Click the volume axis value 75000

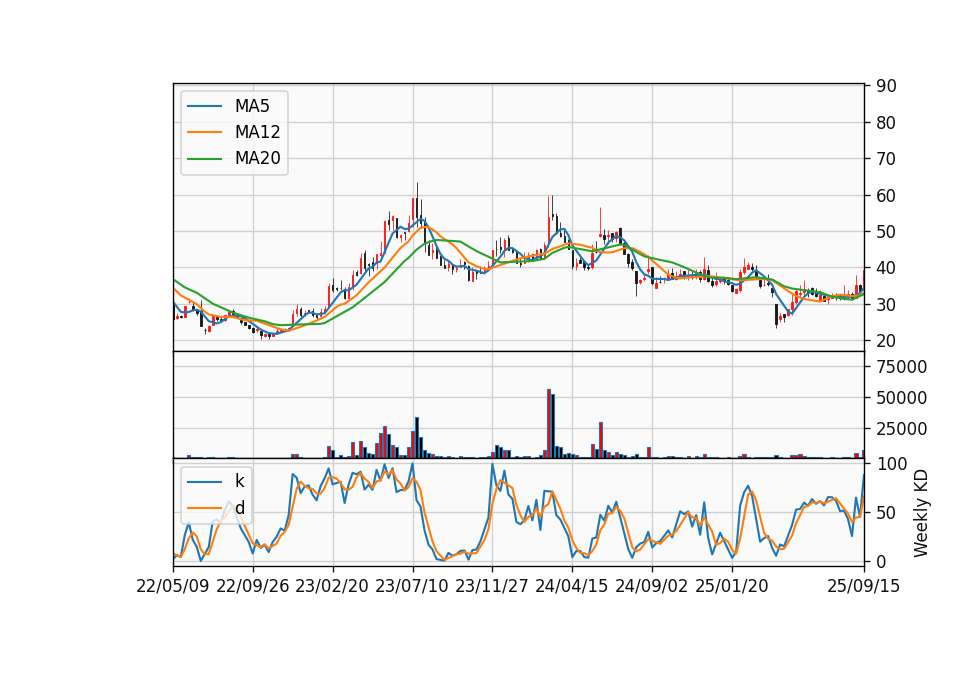pos(902,367)
